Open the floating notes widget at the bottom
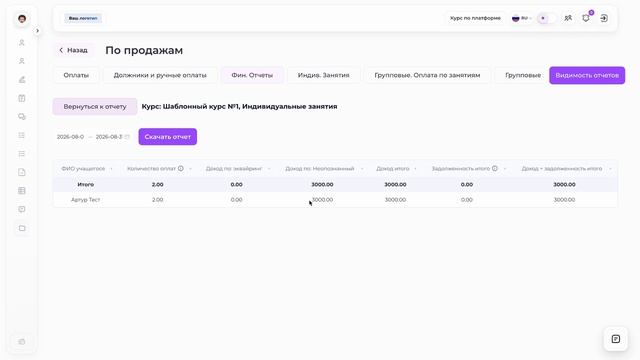640x360 pixels. point(616,339)
